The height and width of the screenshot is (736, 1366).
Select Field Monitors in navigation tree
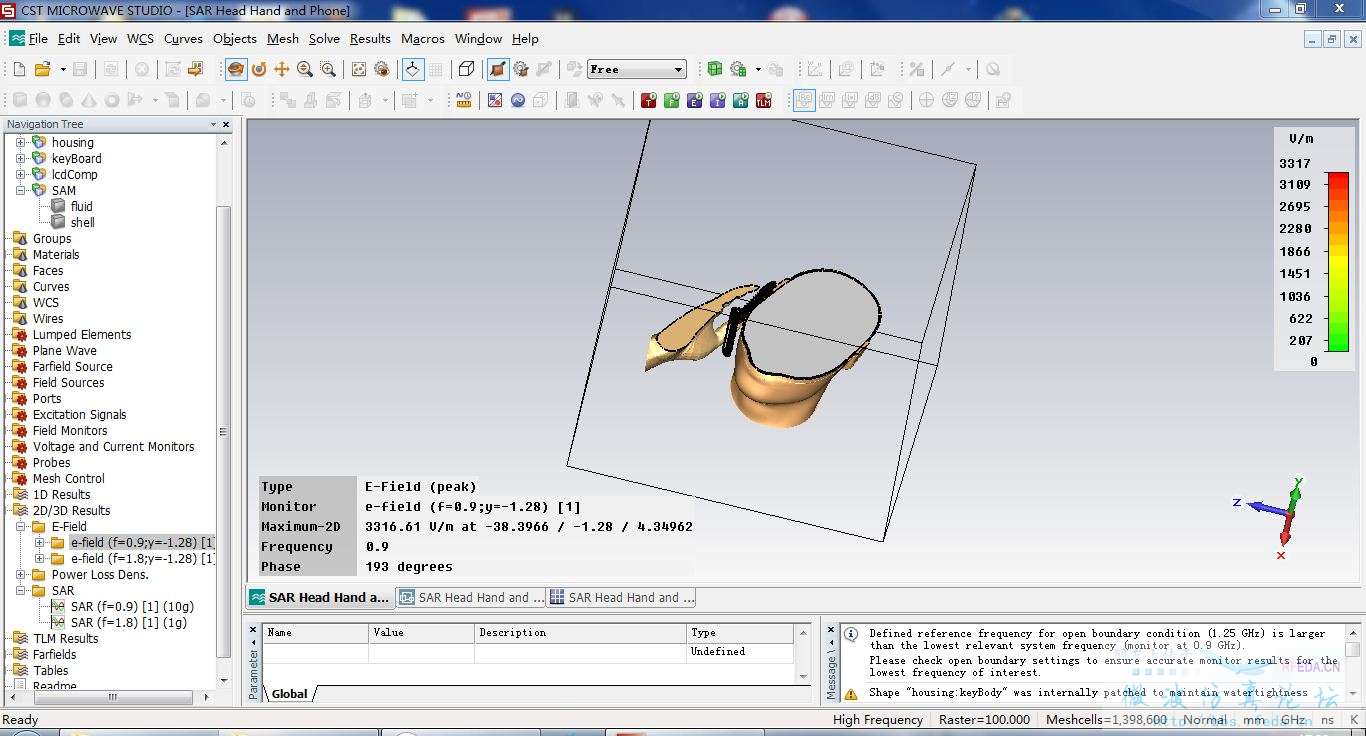69,431
